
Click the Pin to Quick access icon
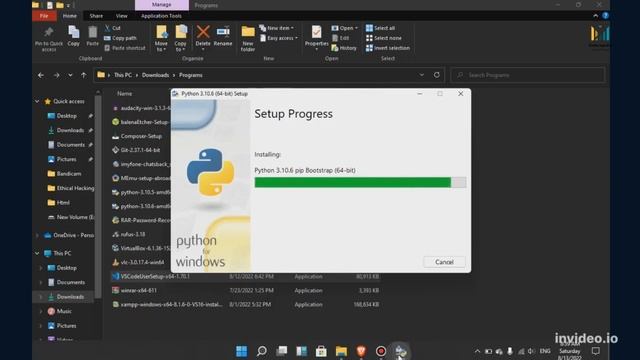click(x=49, y=33)
